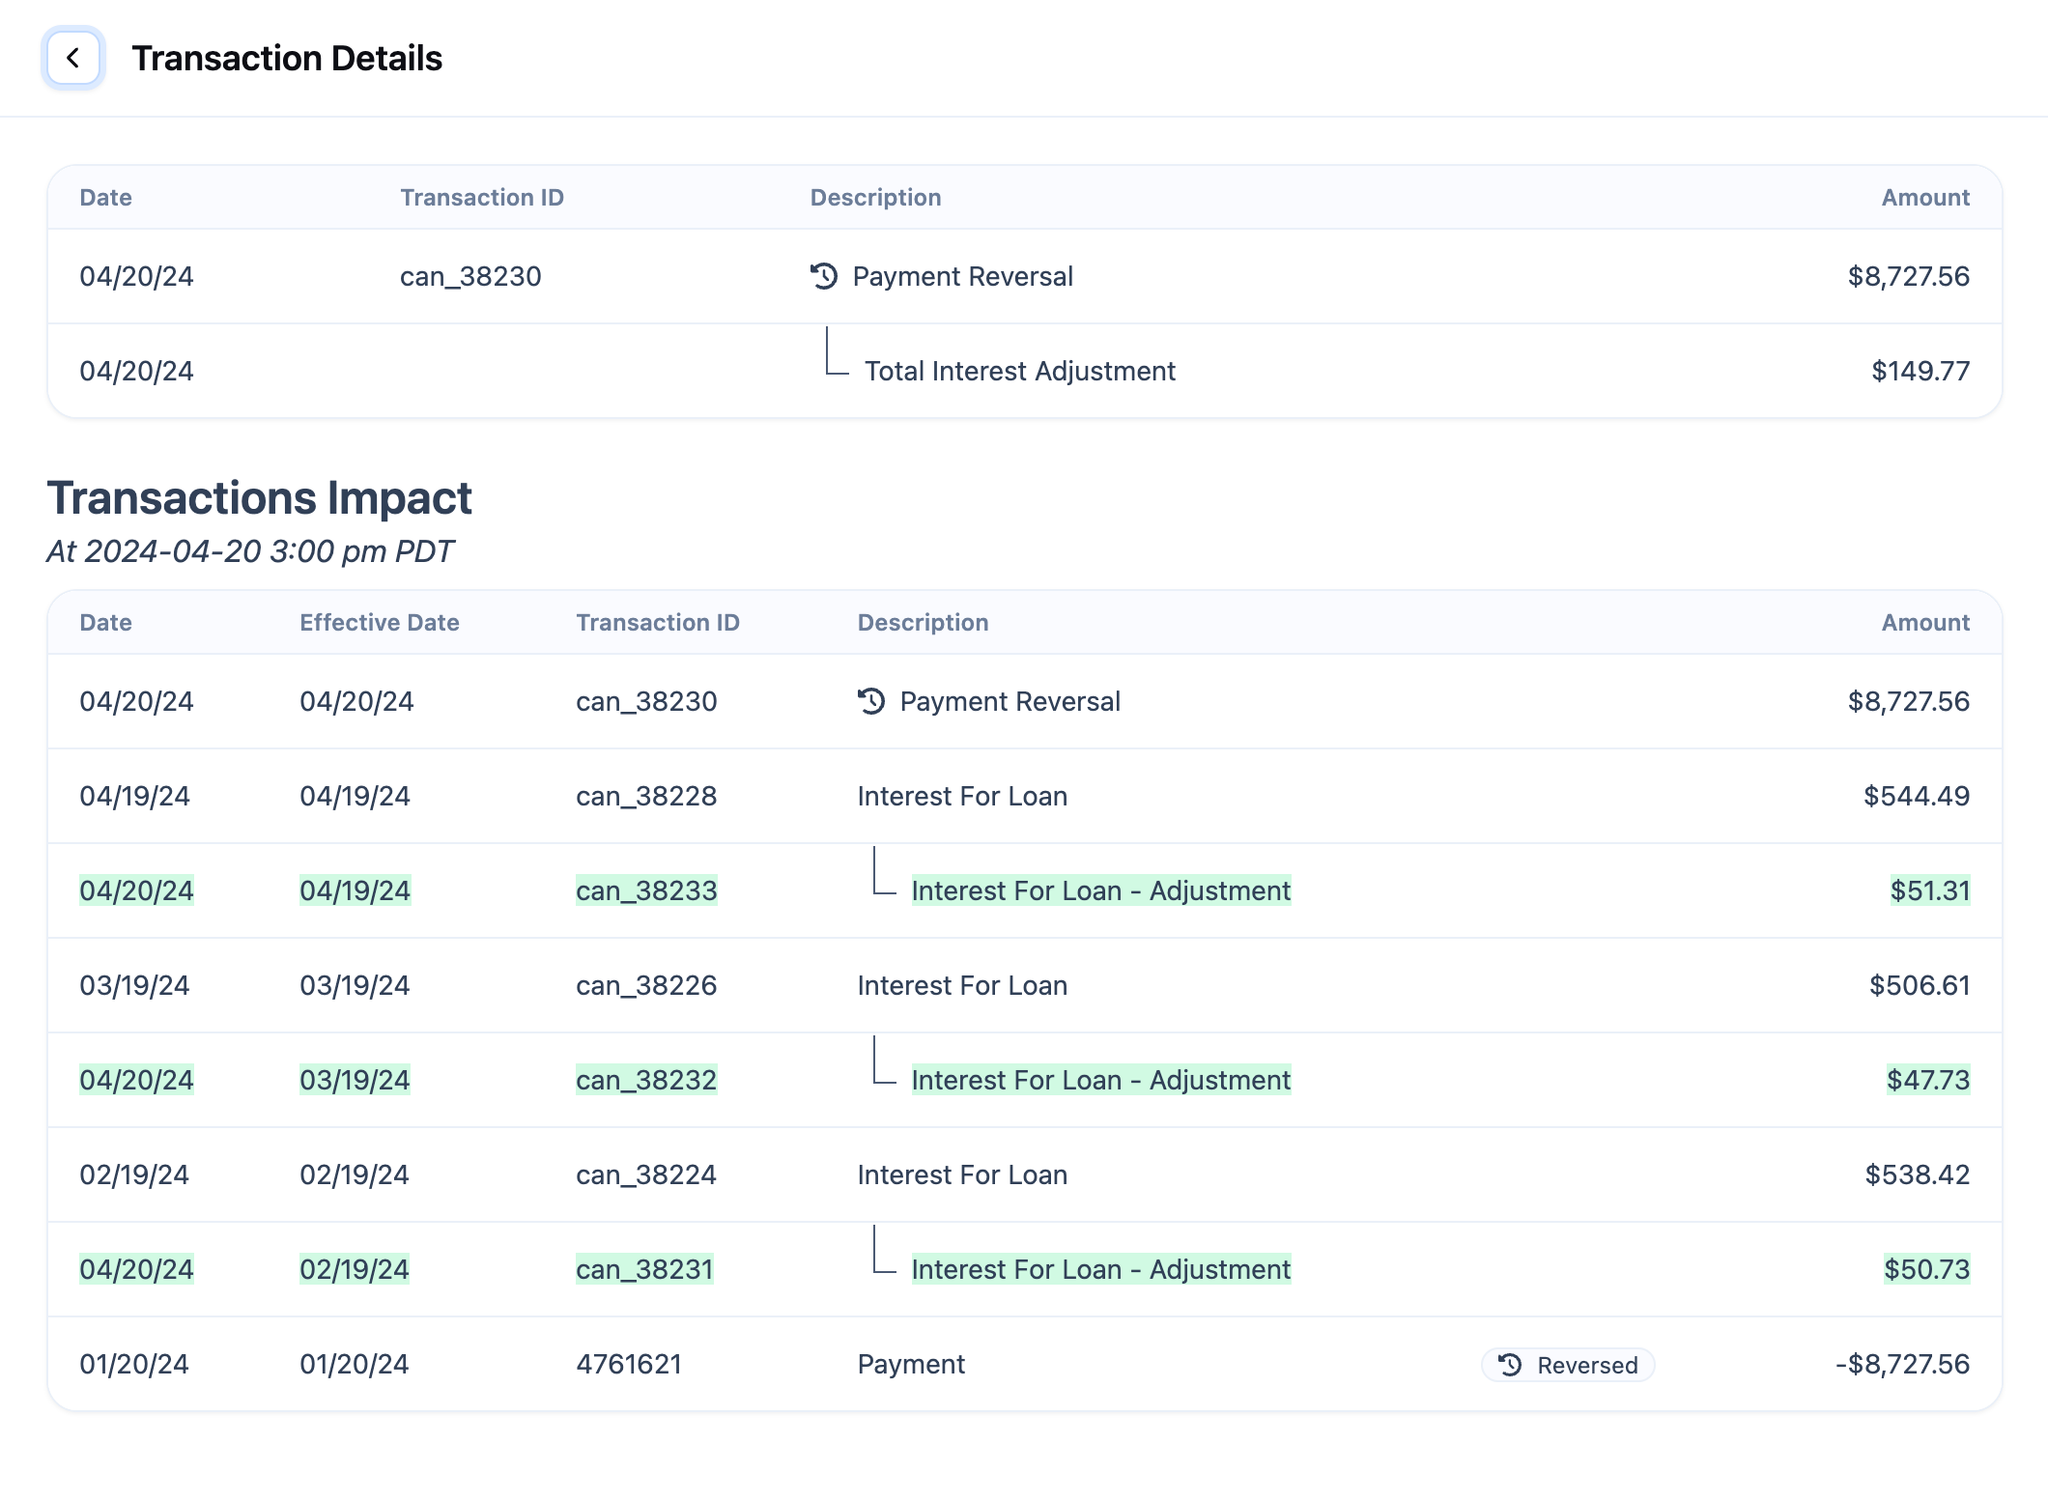Screen dimensions: 2048x1495
Task: Click transaction ID can_38233
Action: (x=646, y=890)
